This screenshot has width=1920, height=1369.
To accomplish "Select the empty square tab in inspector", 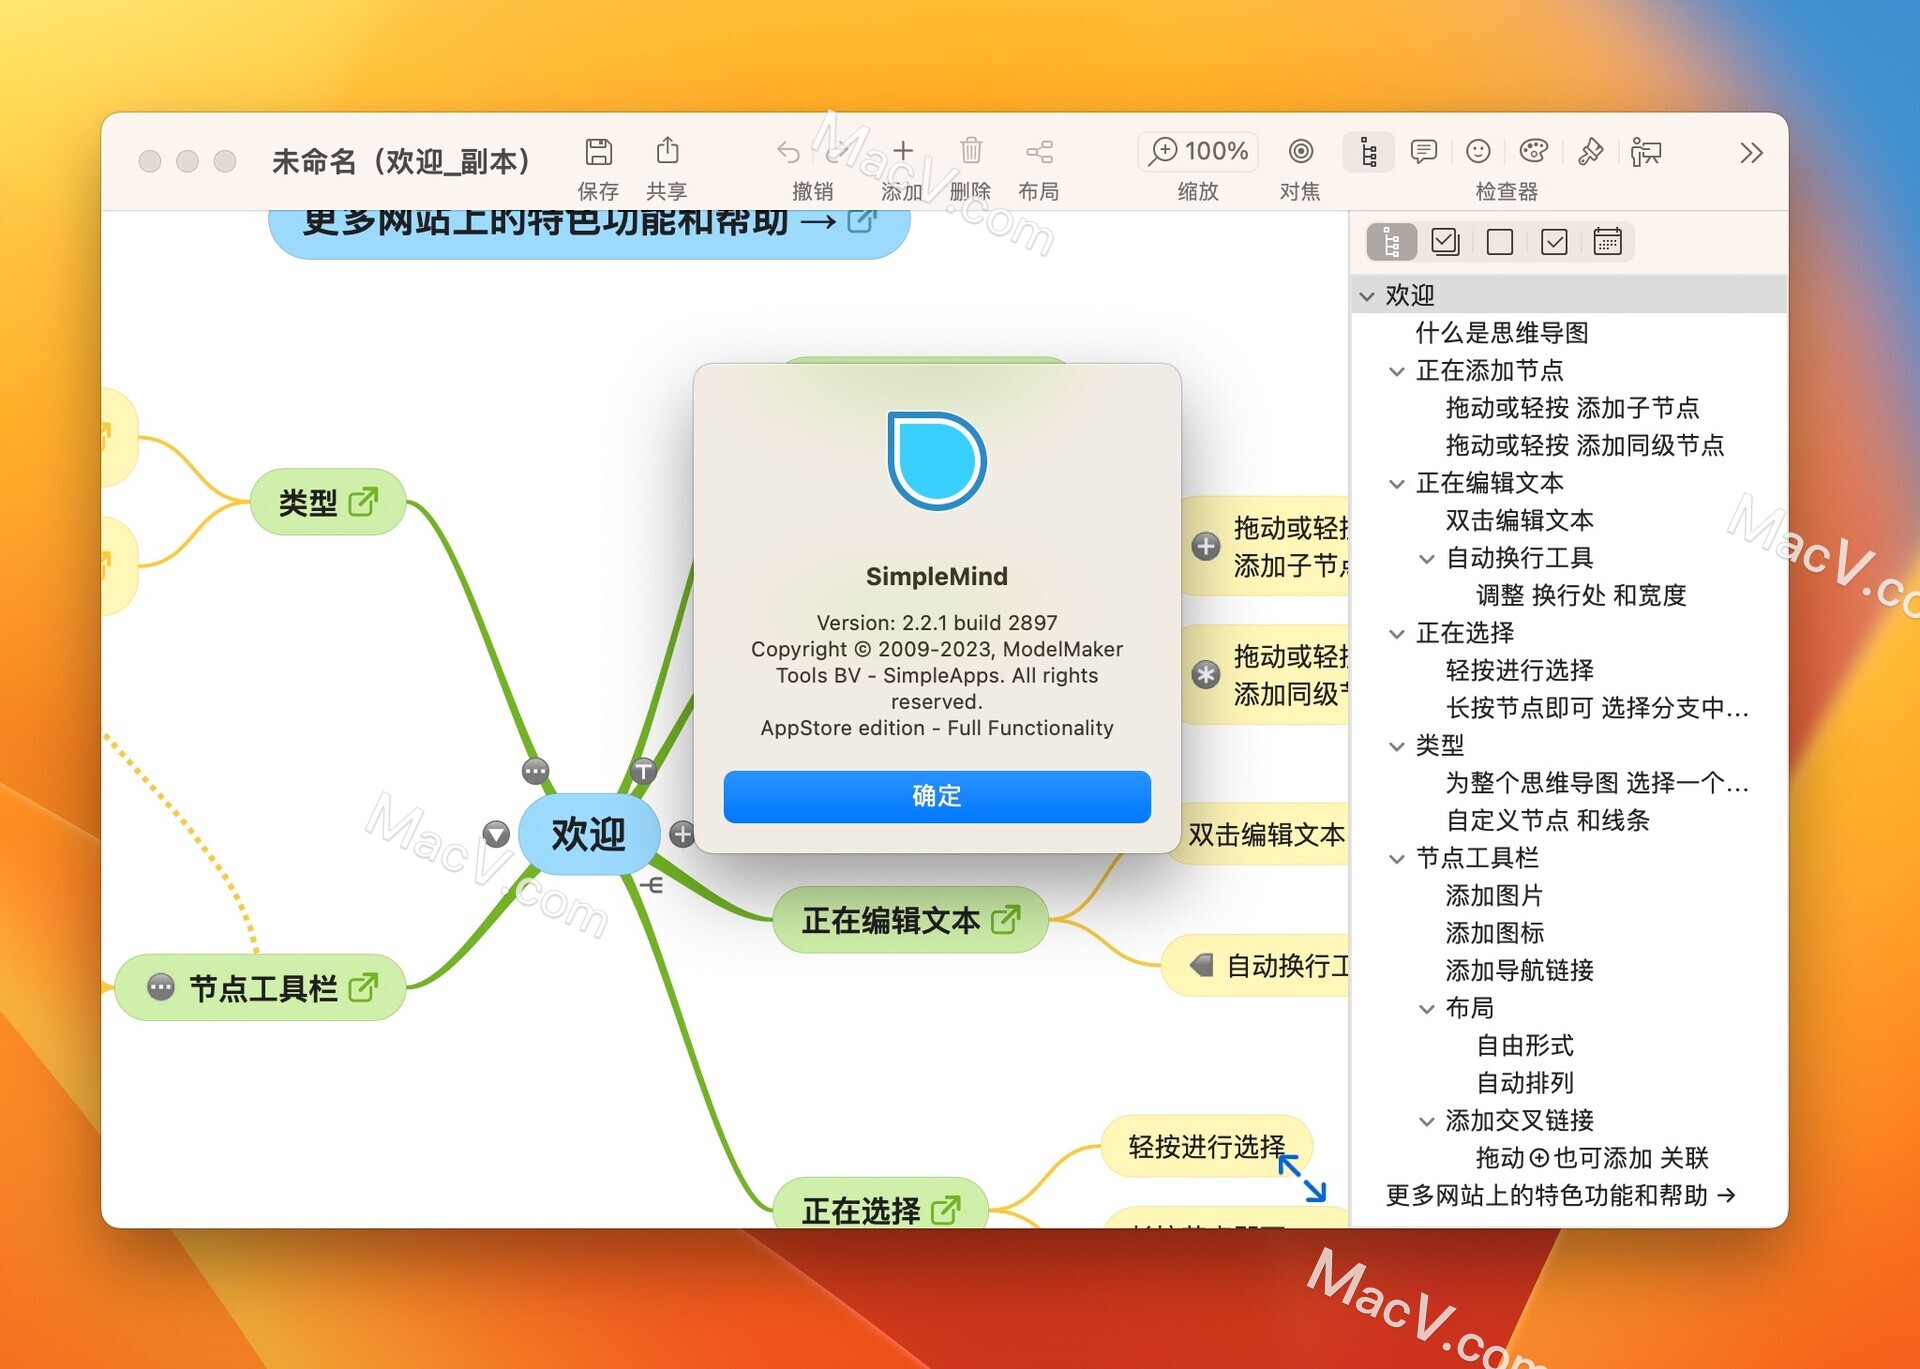I will [x=1499, y=242].
